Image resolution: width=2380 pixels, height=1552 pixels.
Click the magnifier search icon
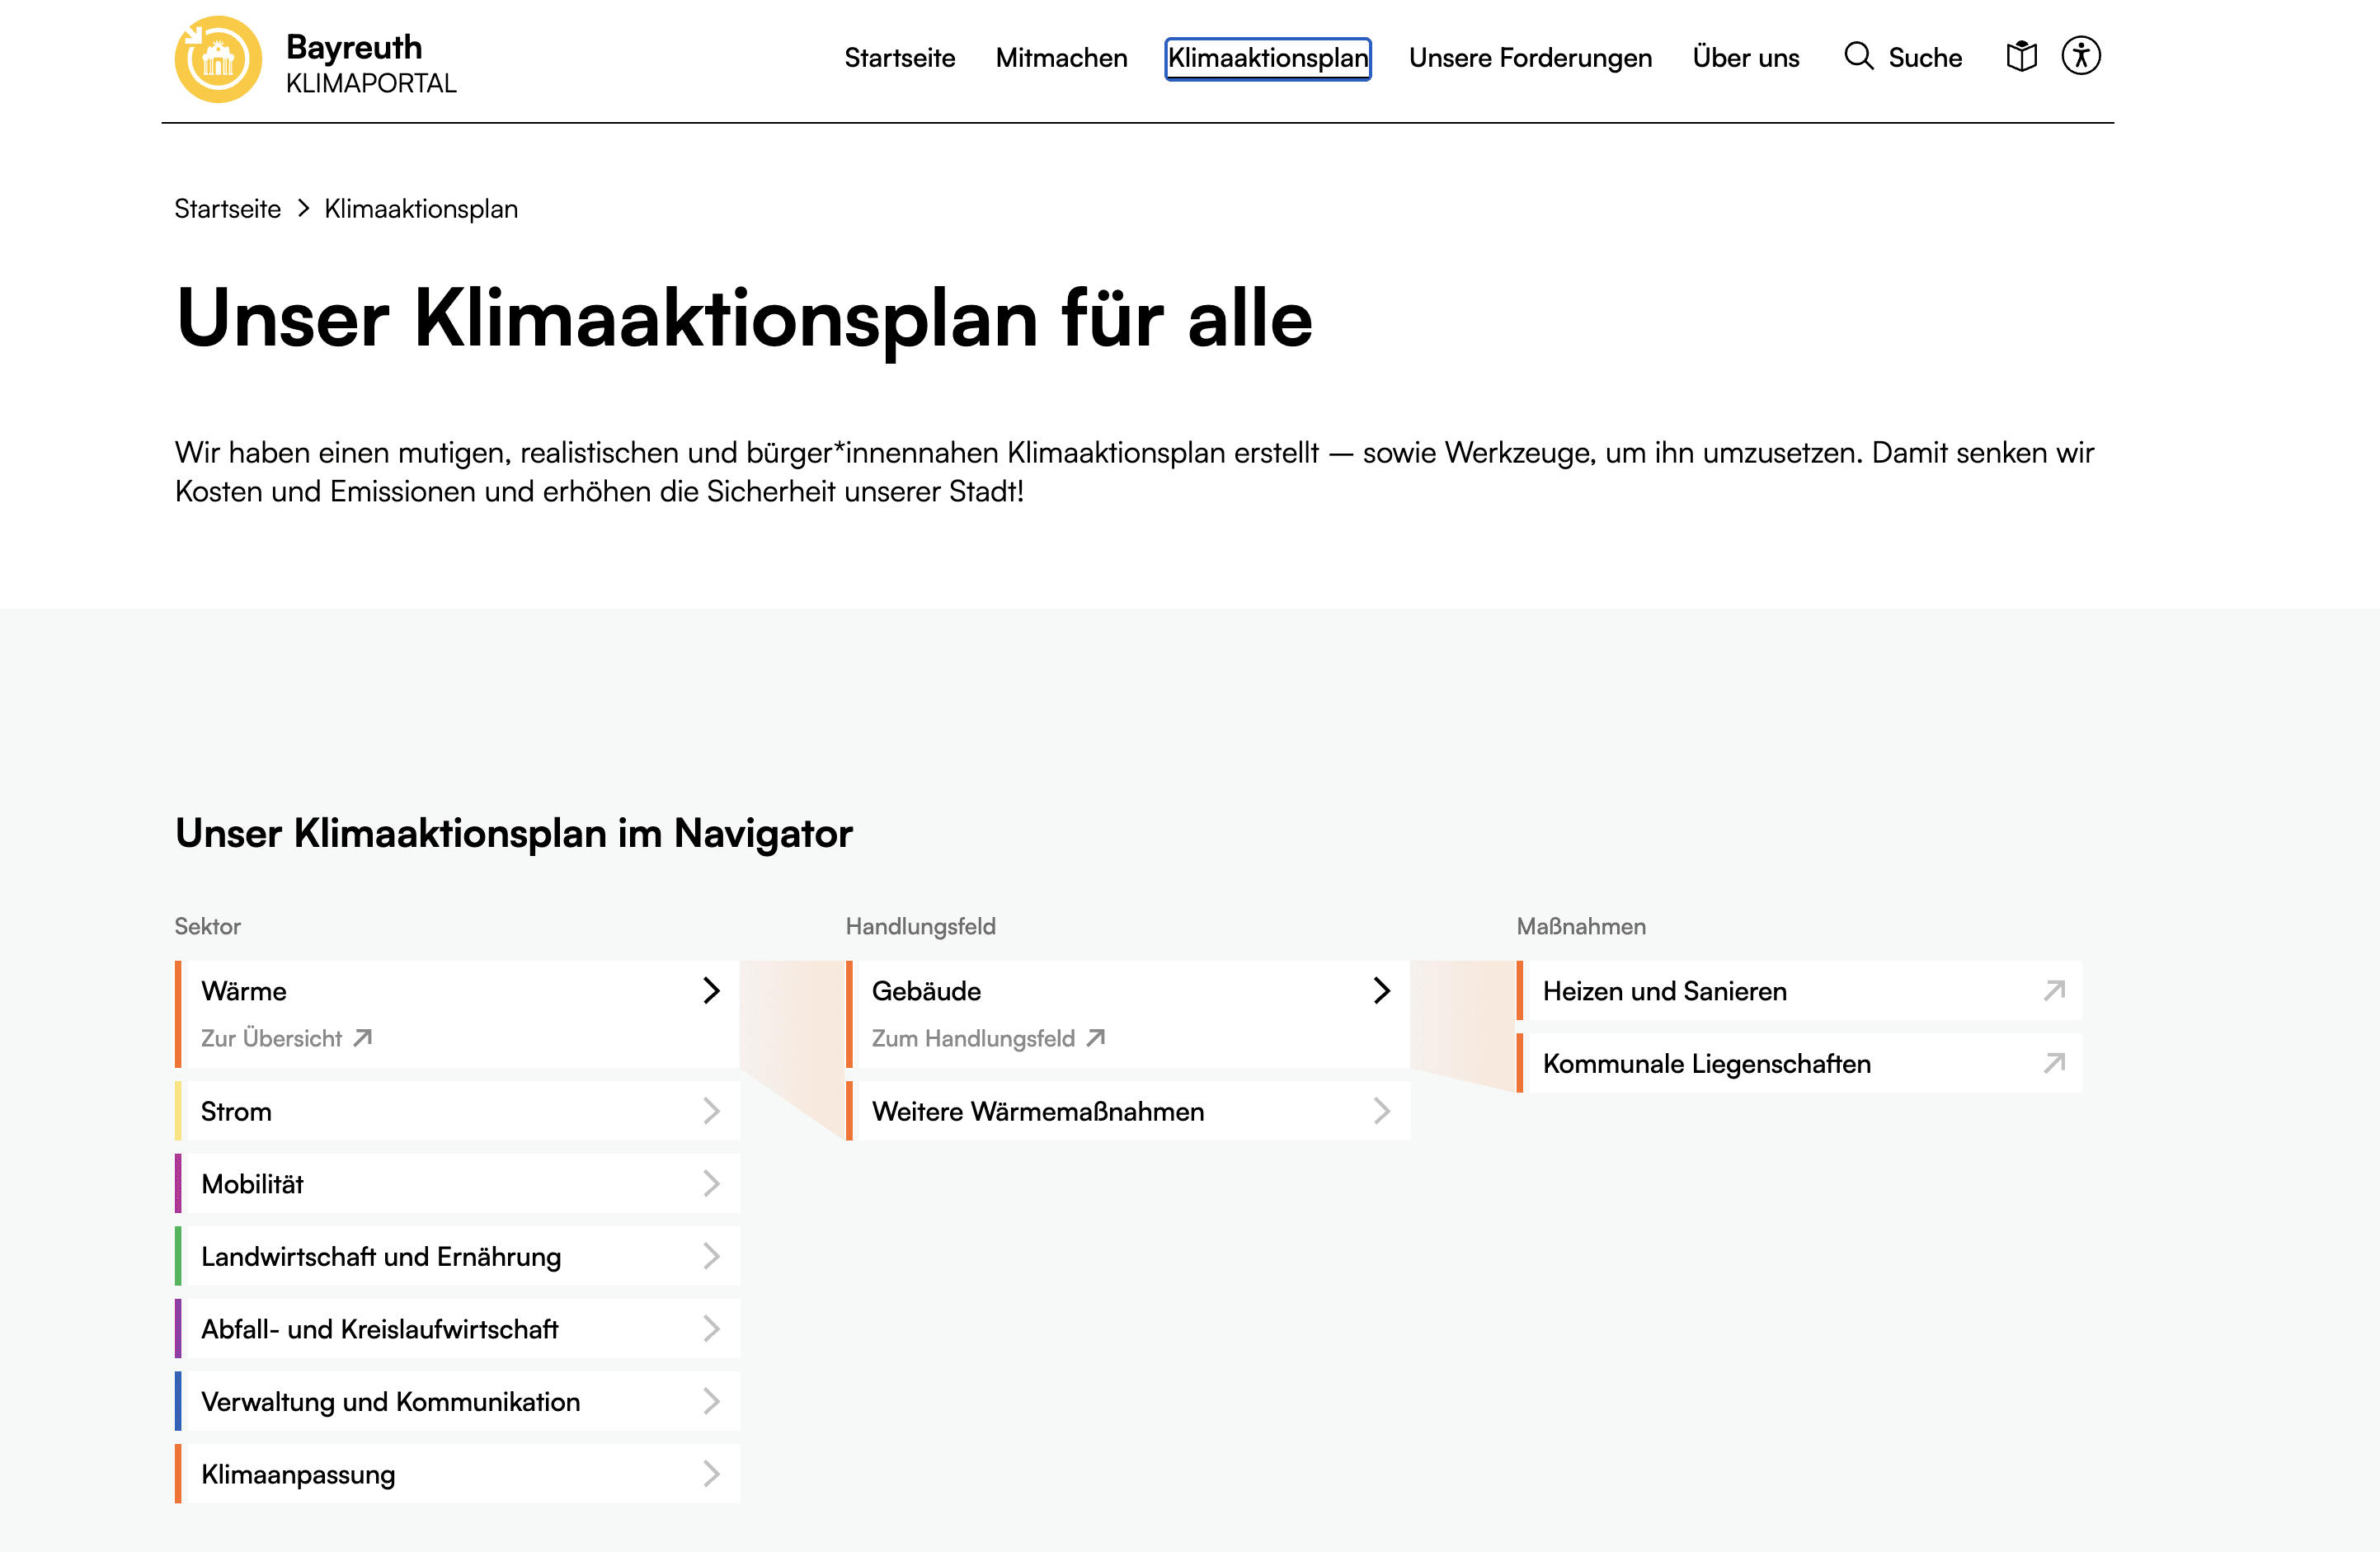coord(1858,56)
